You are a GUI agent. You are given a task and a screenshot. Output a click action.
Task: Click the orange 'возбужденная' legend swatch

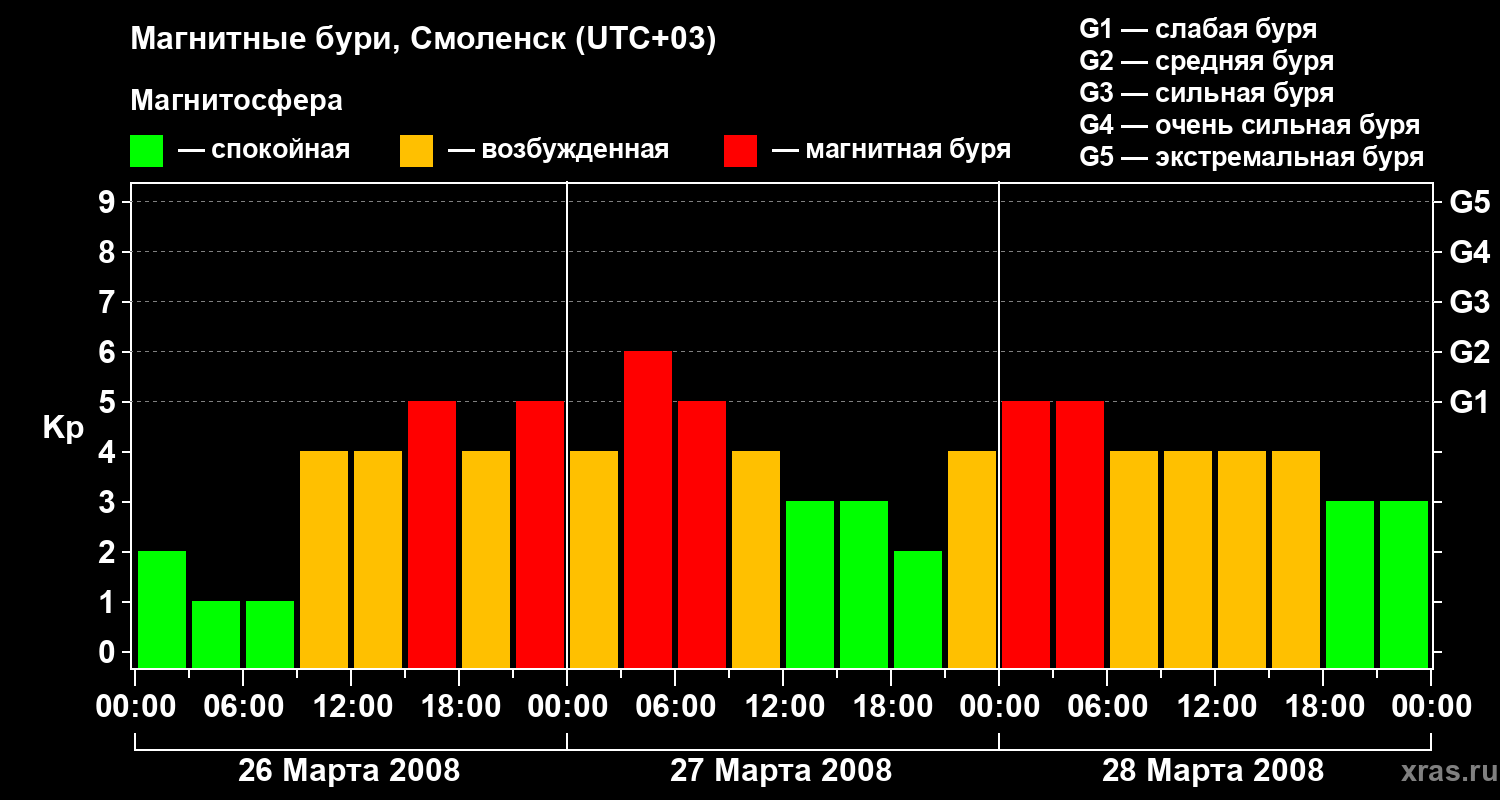coord(416,151)
